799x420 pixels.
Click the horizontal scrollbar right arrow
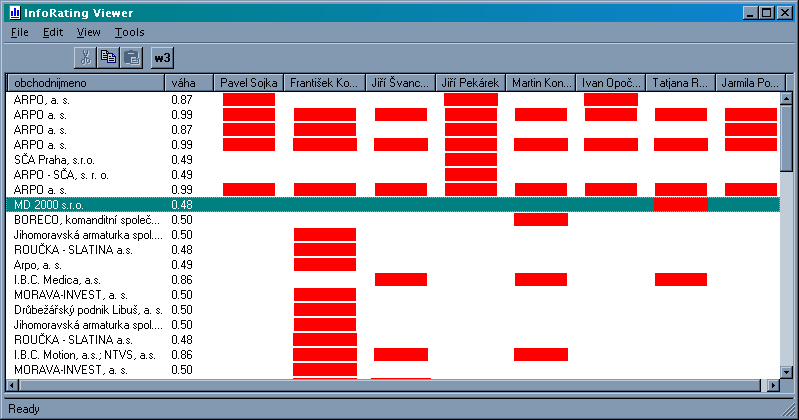[x=771, y=385]
